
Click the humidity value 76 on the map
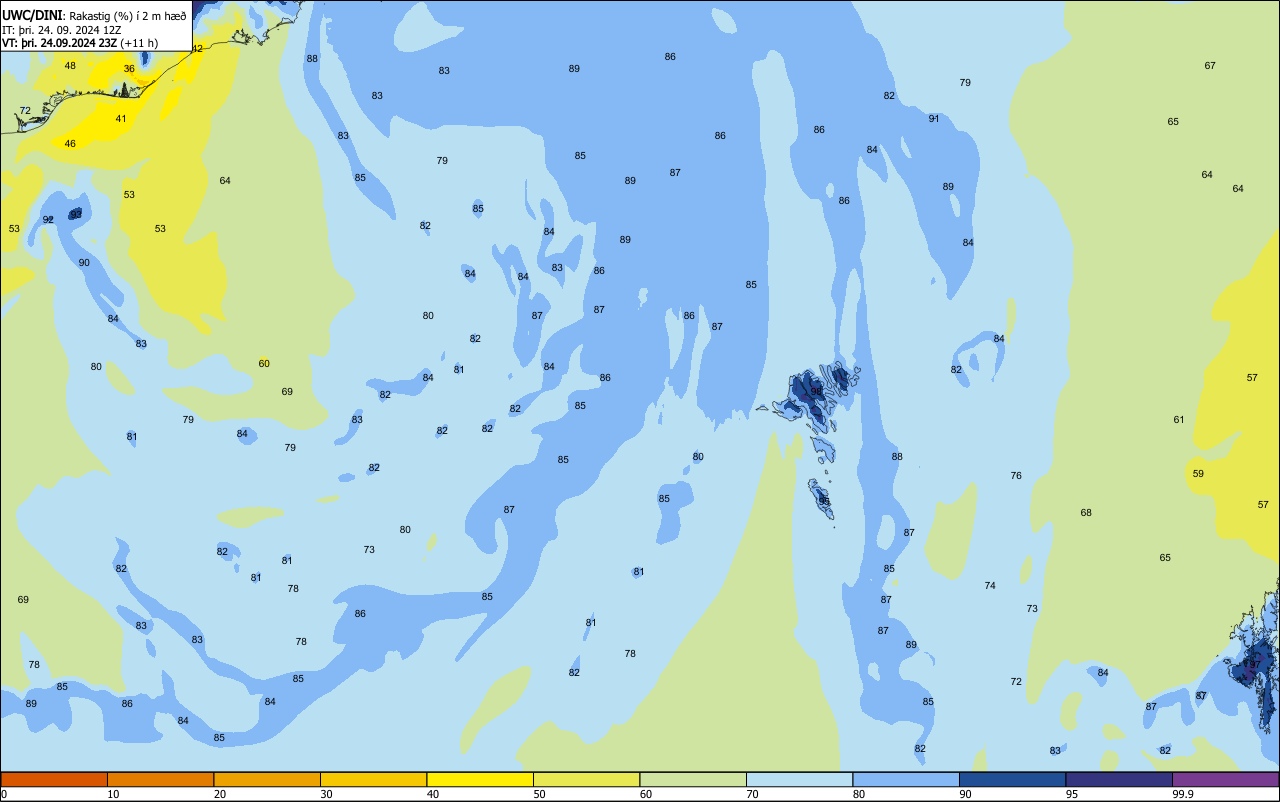(x=1016, y=476)
